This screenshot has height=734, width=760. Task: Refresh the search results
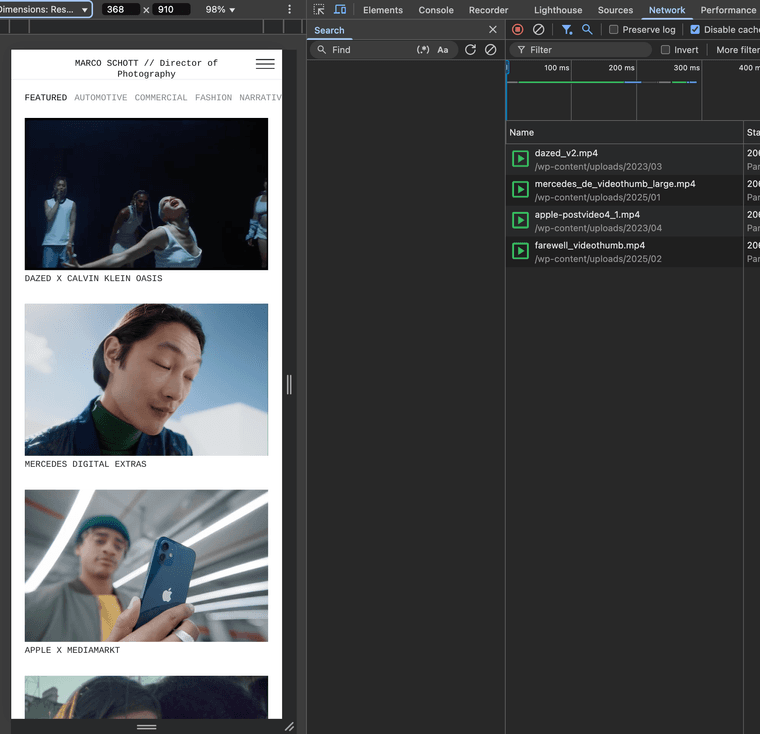click(x=470, y=49)
